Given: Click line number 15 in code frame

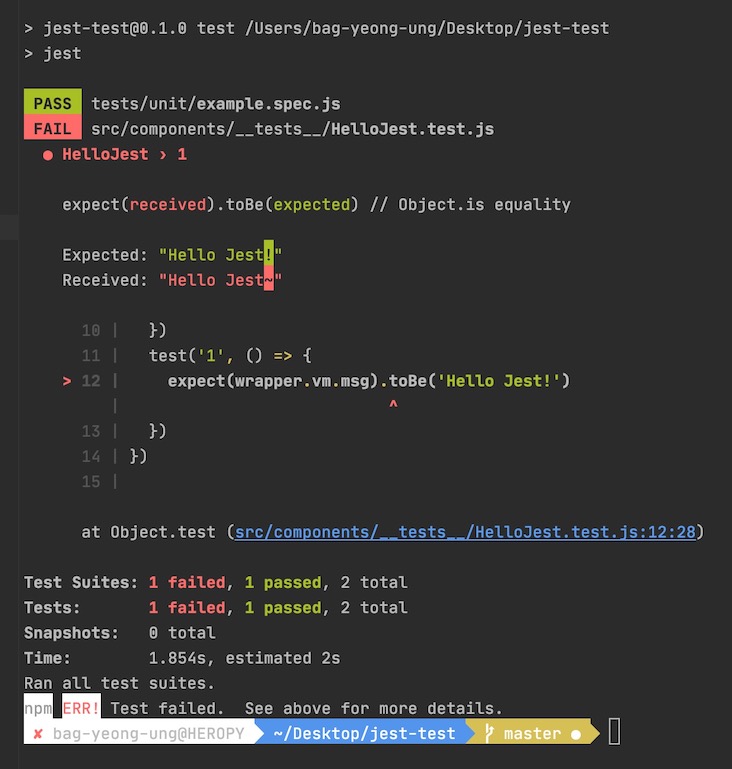Looking at the screenshot, I should point(91,482).
